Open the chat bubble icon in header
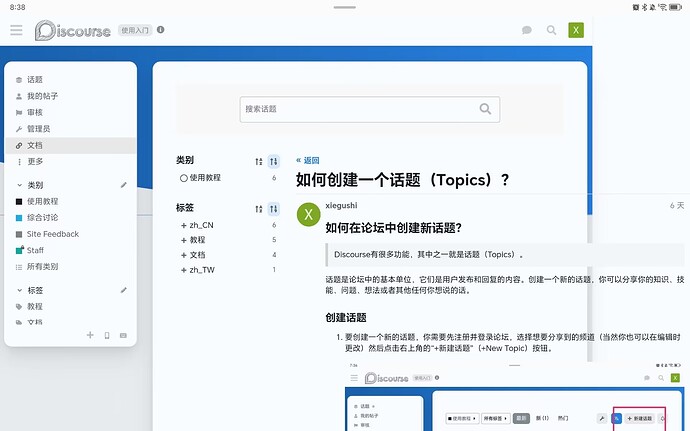Viewport: 690px width, 431px height. [x=527, y=30]
